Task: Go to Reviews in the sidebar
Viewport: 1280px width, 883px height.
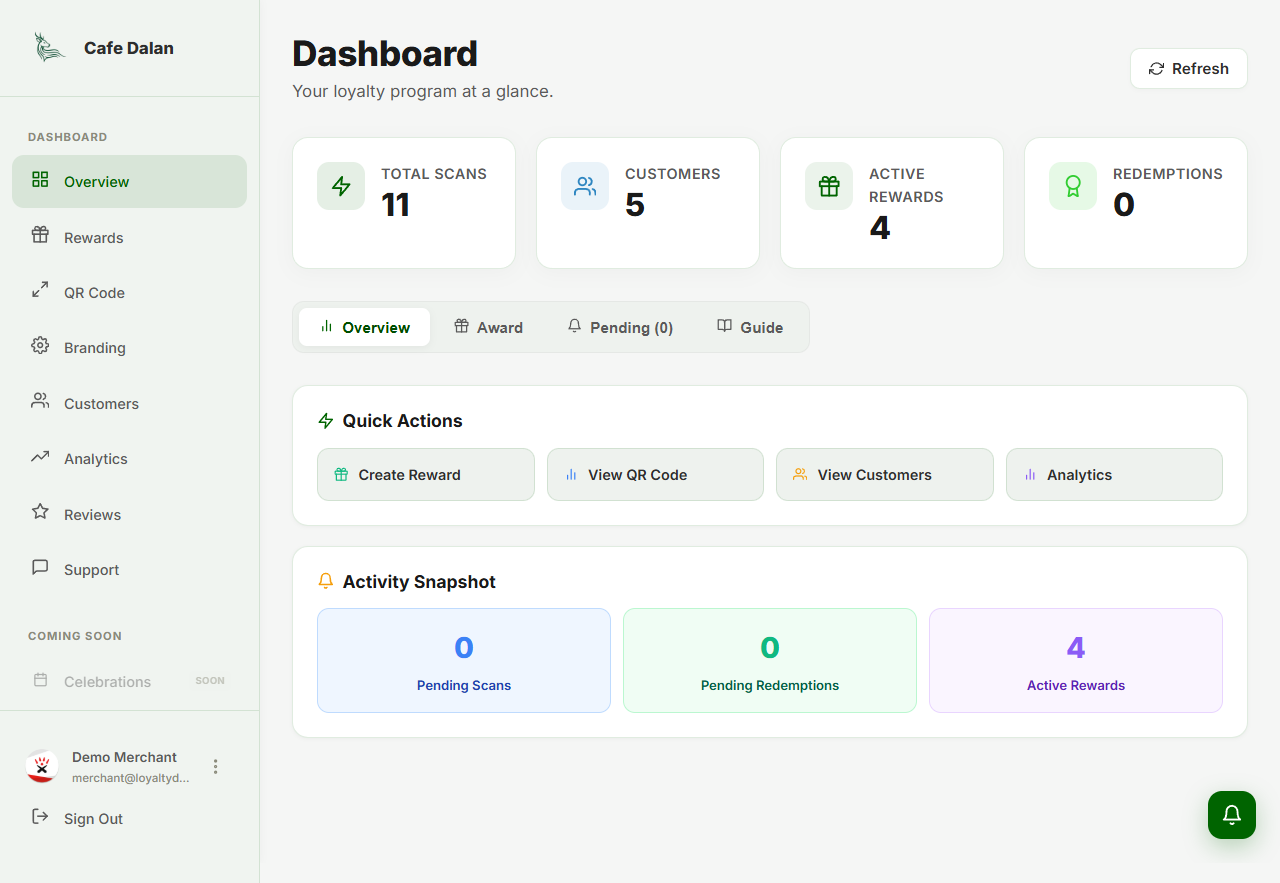Action: pyautogui.click(x=92, y=515)
